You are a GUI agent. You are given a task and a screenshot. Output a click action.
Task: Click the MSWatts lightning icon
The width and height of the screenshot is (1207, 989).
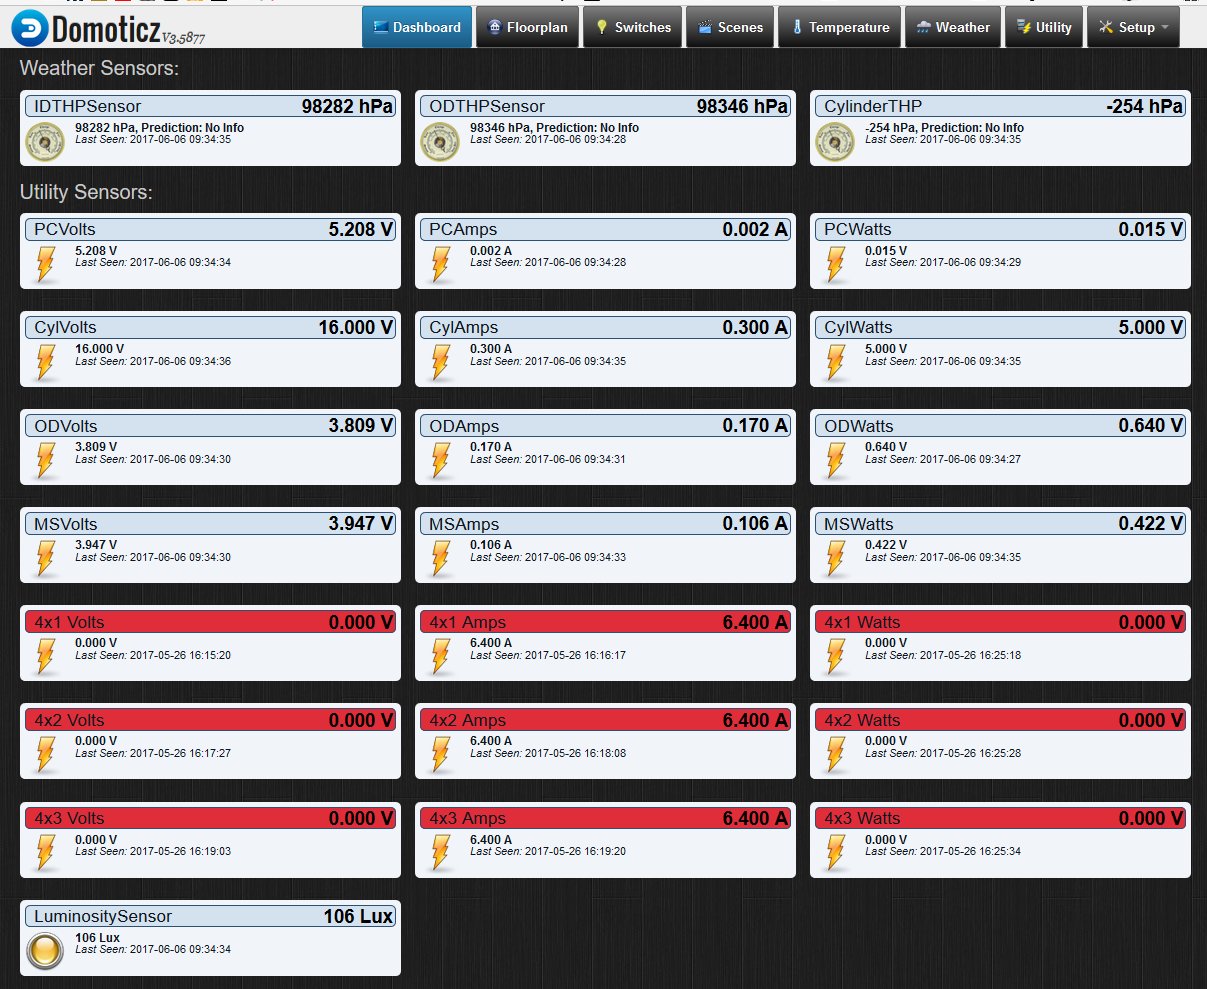click(836, 558)
